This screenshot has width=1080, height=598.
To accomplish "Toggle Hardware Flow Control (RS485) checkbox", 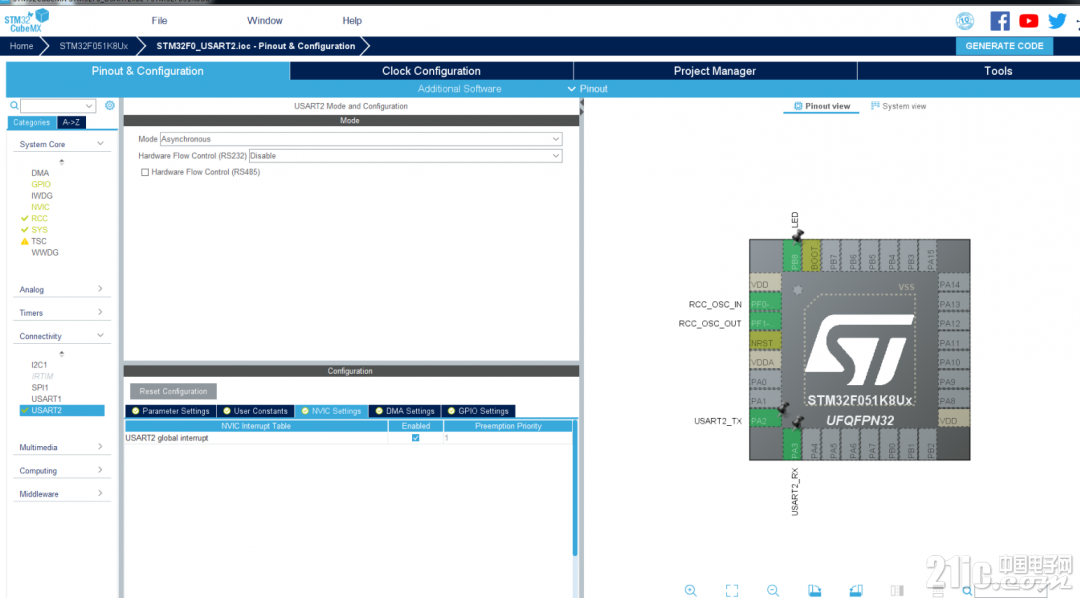I will [x=145, y=172].
